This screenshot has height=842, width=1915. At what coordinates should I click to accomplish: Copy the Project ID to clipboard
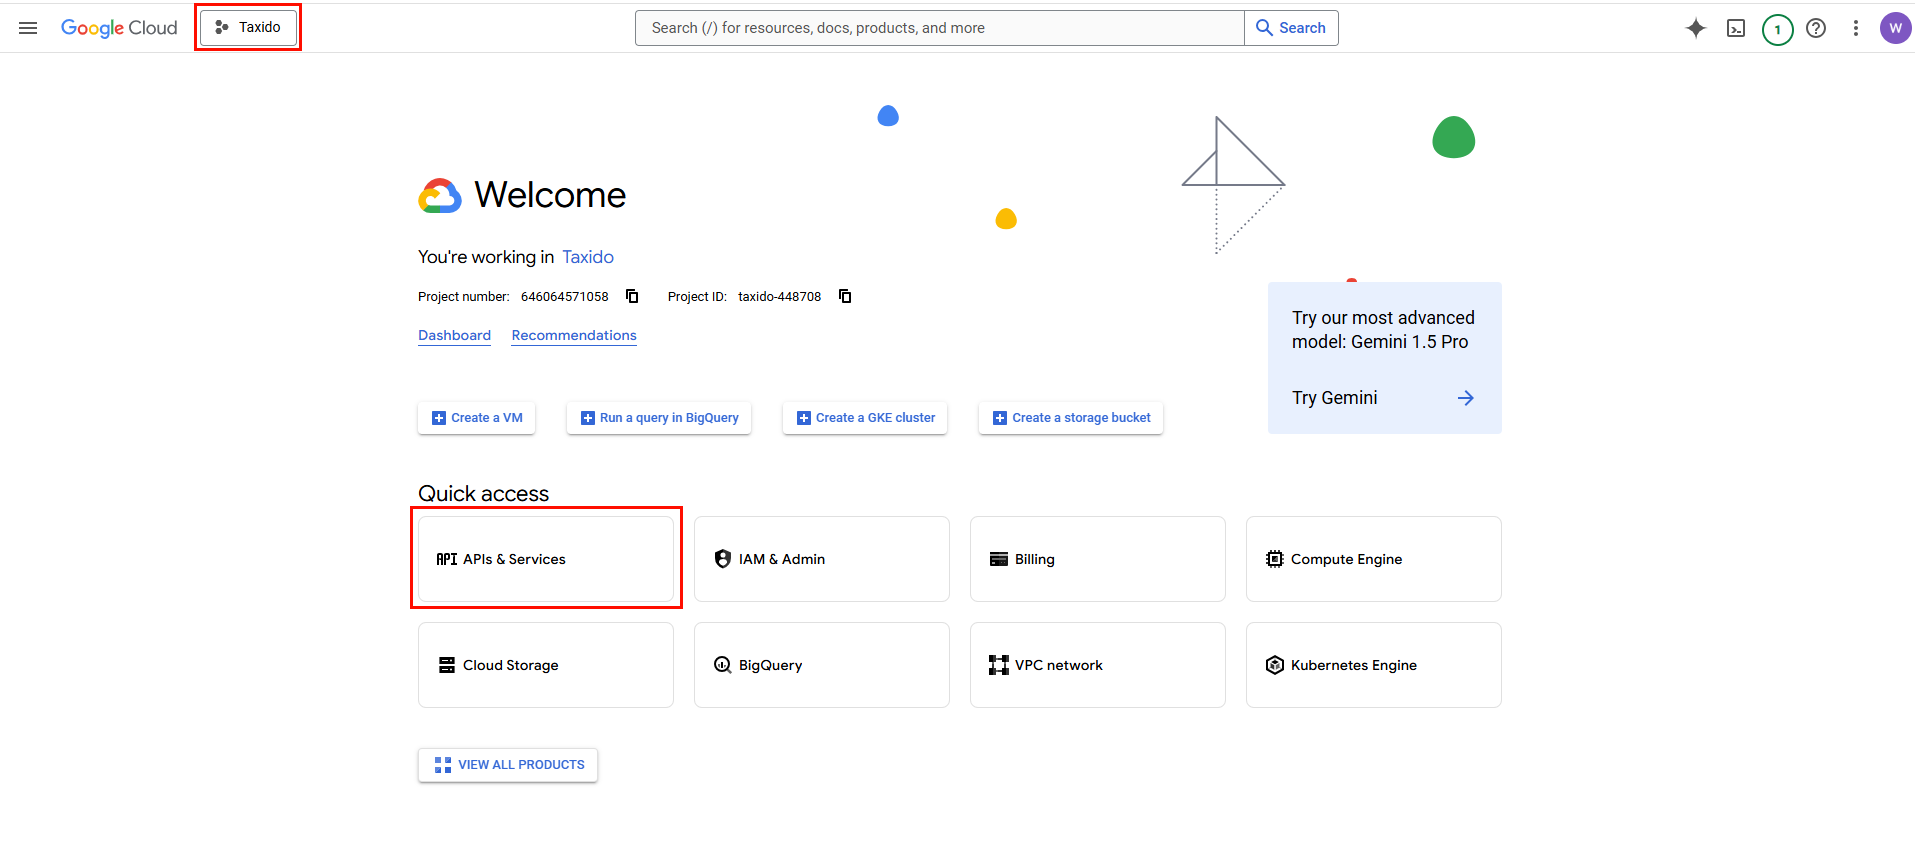click(x=845, y=296)
